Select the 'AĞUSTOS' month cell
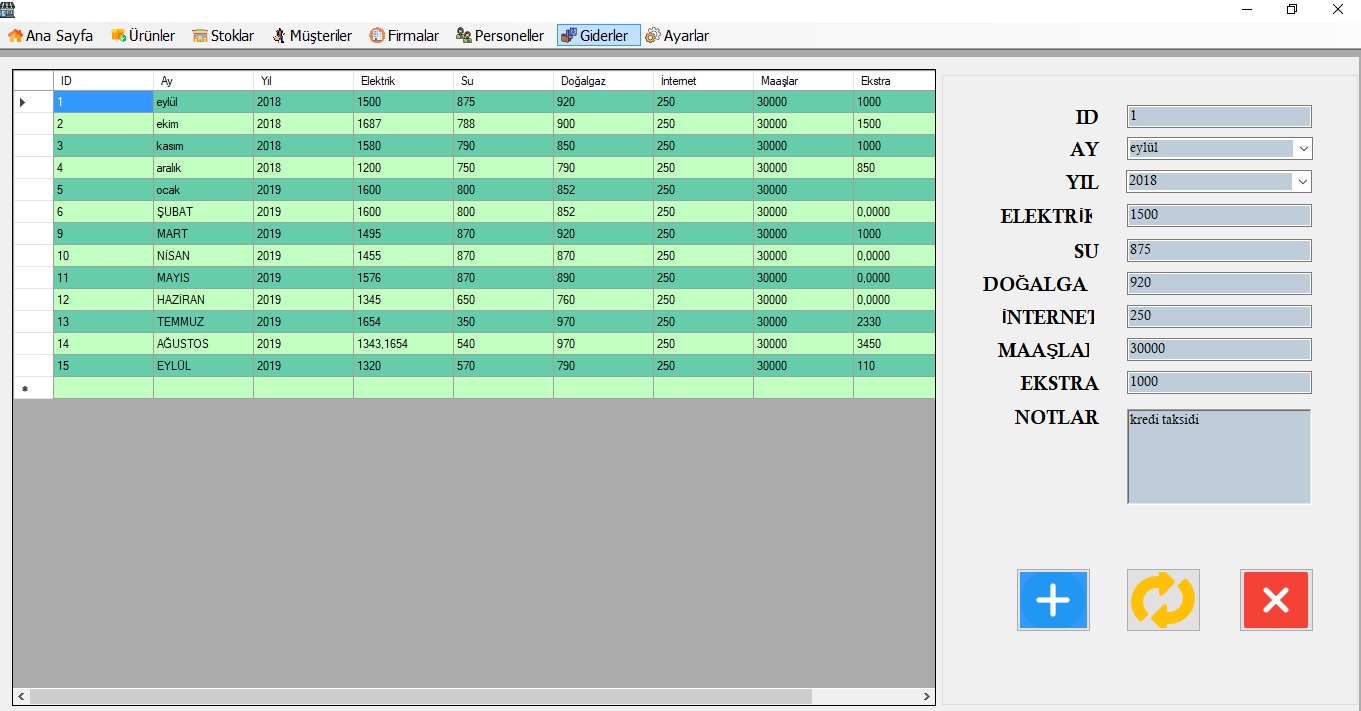Viewport: 1361px width, 711px height. (203, 344)
